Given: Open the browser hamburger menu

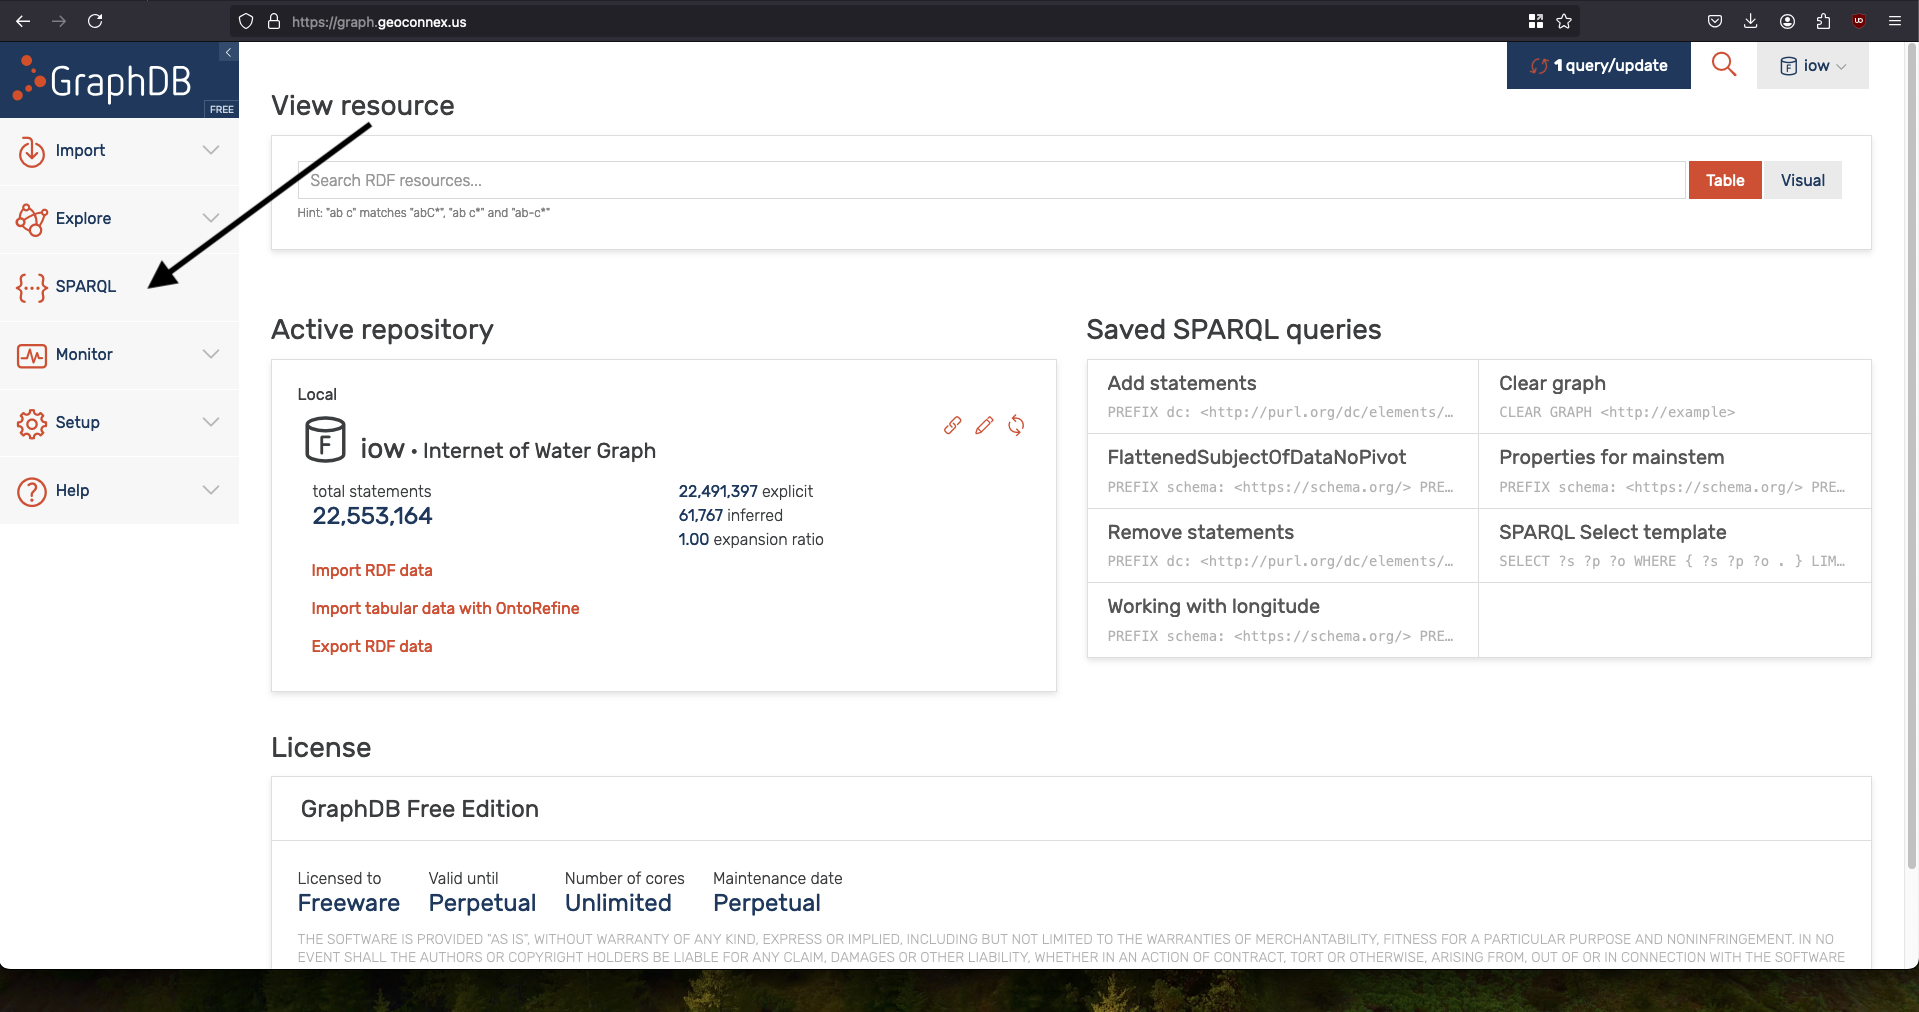Looking at the screenshot, I should (x=1894, y=21).
